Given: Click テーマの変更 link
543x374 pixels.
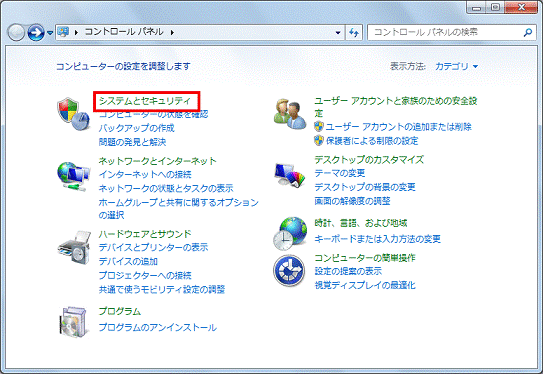Looking at the screenshot, I should 340,173.
